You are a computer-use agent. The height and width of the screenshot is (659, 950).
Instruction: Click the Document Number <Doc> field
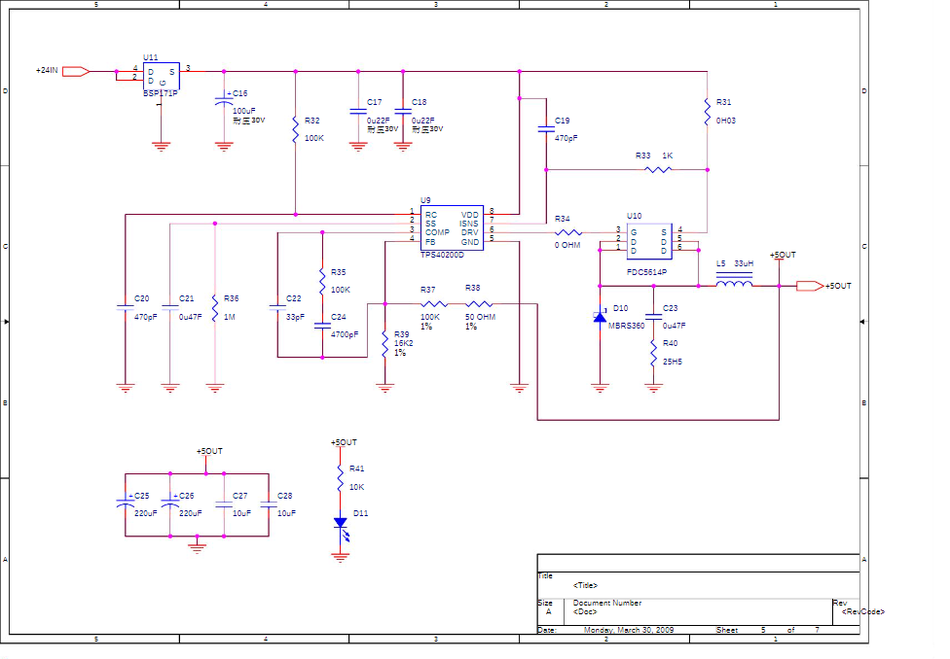pos(585,611)
